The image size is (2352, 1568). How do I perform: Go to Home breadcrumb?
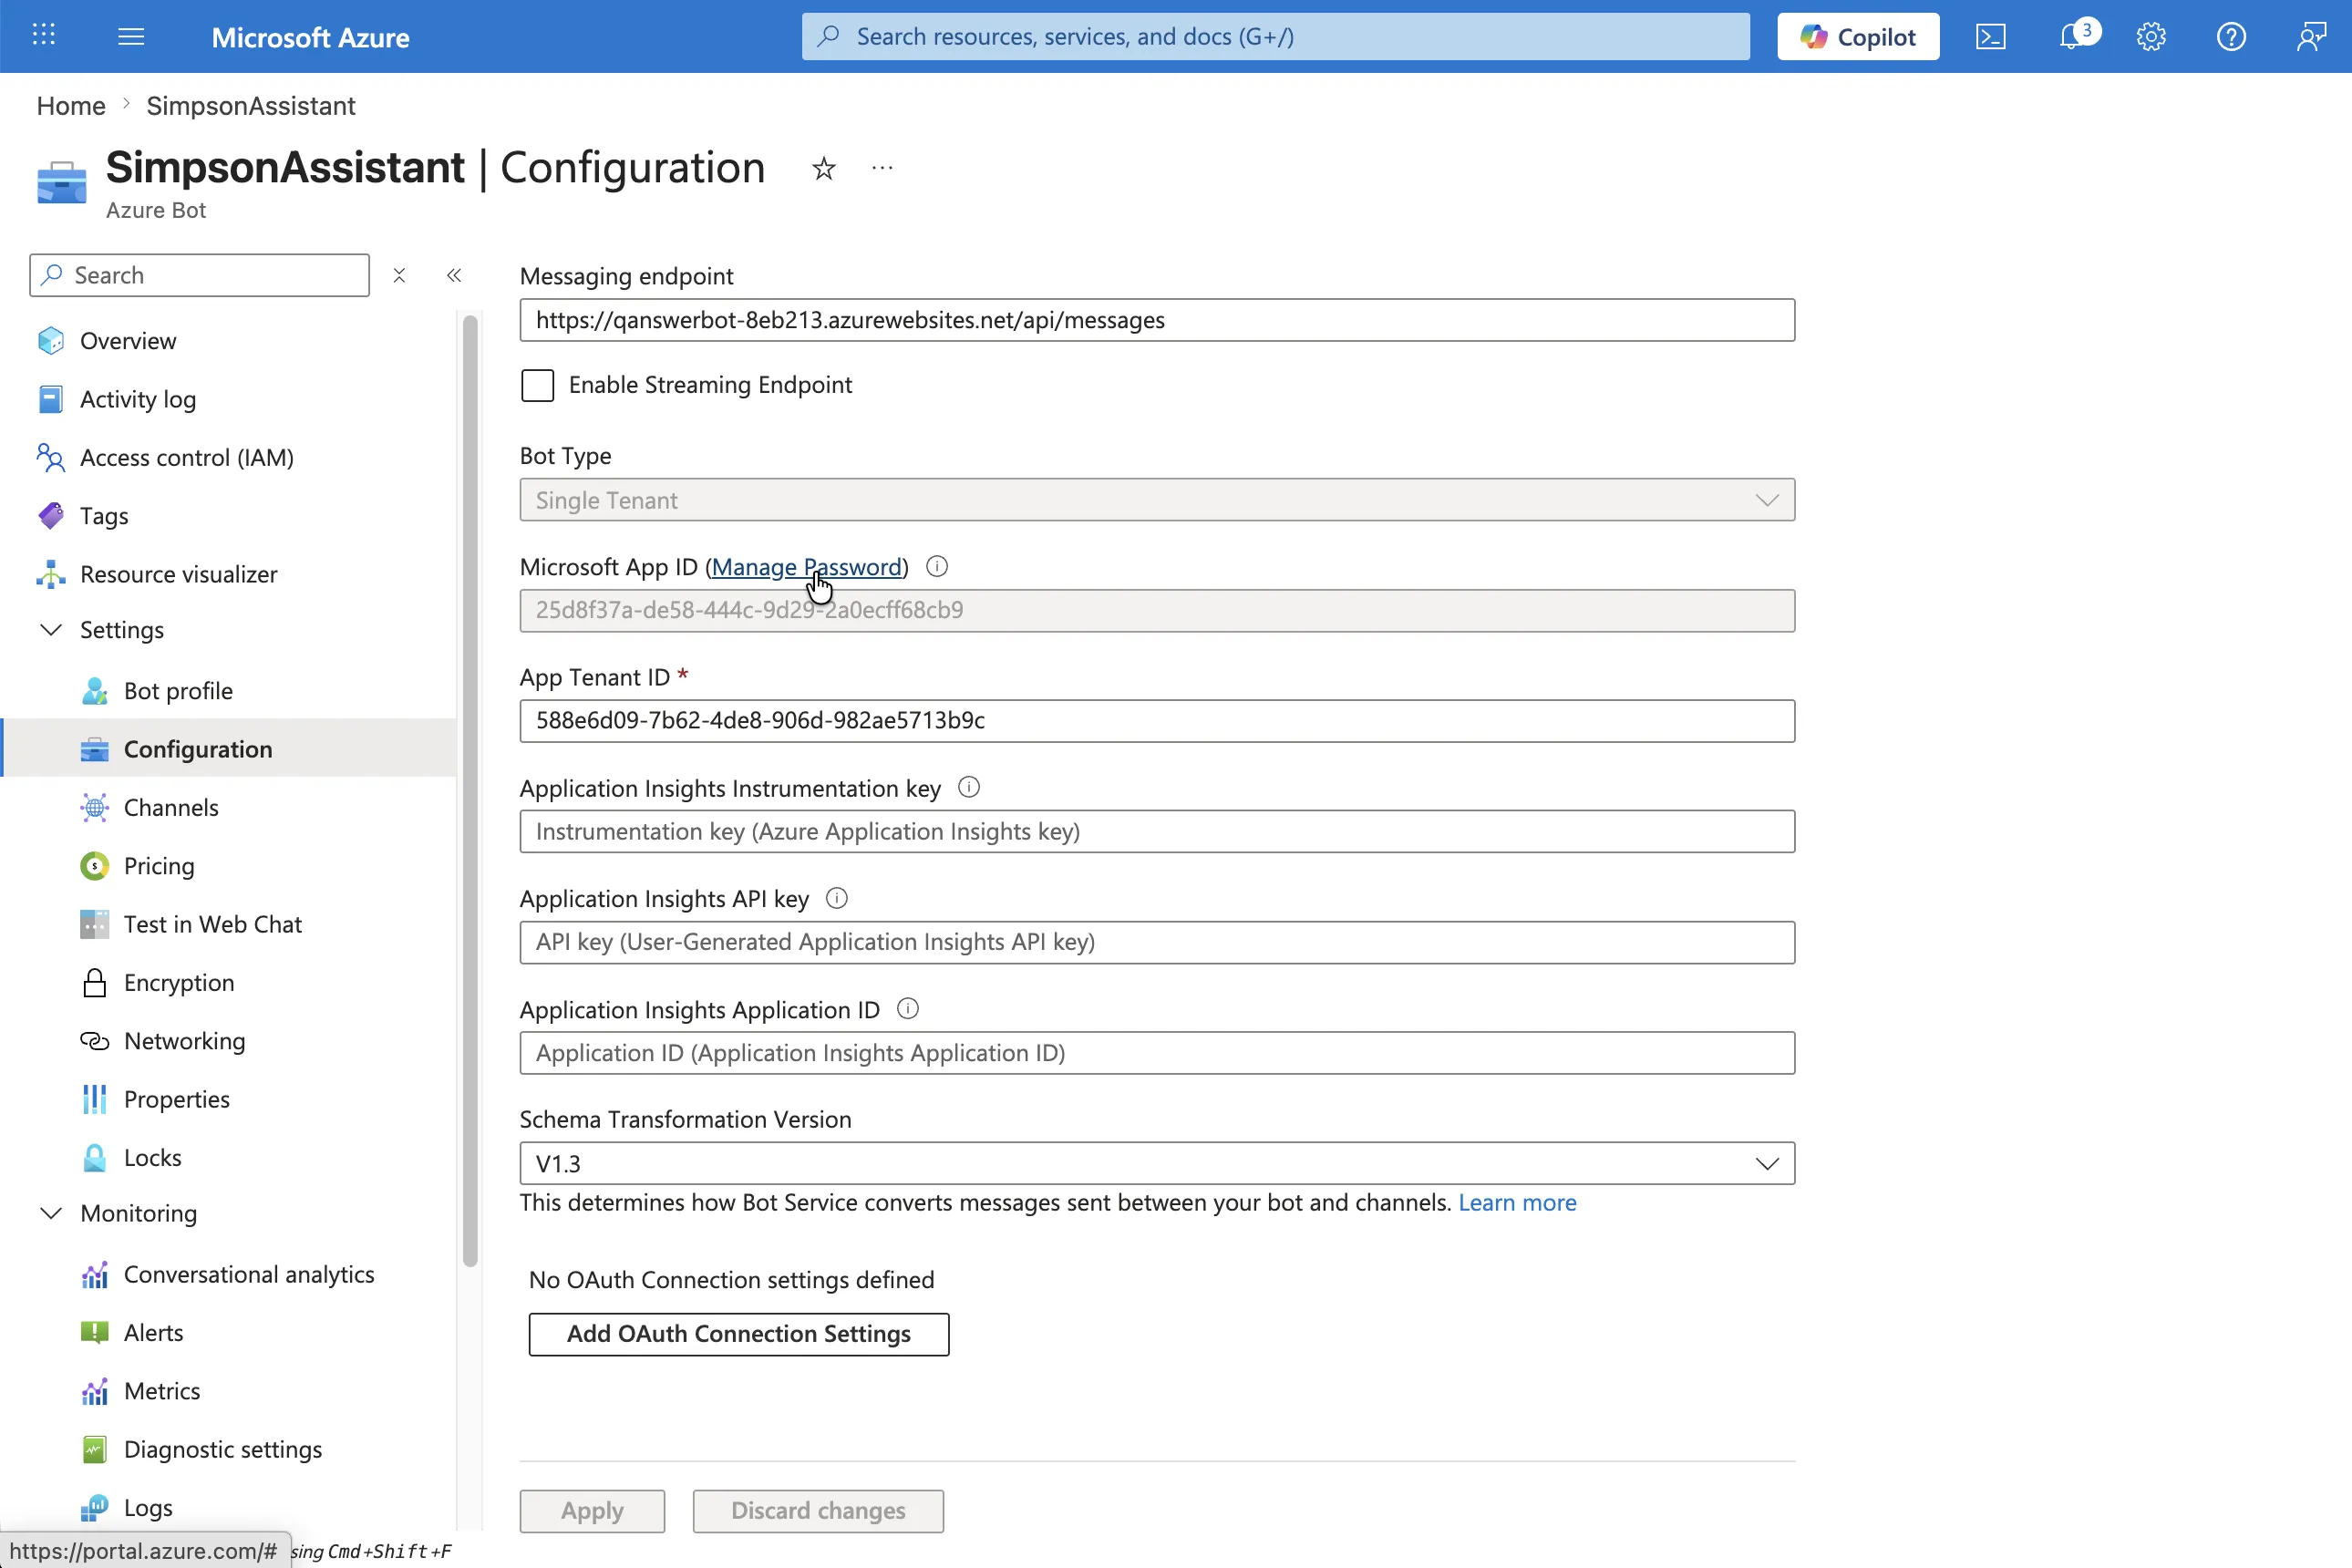click(71, 106)
